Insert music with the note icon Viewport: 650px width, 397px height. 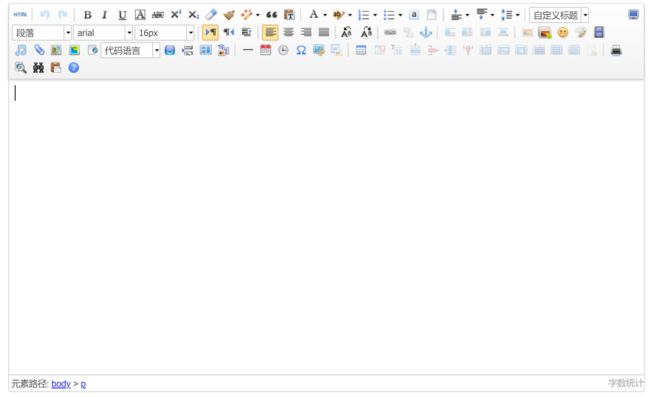[20, 50]
